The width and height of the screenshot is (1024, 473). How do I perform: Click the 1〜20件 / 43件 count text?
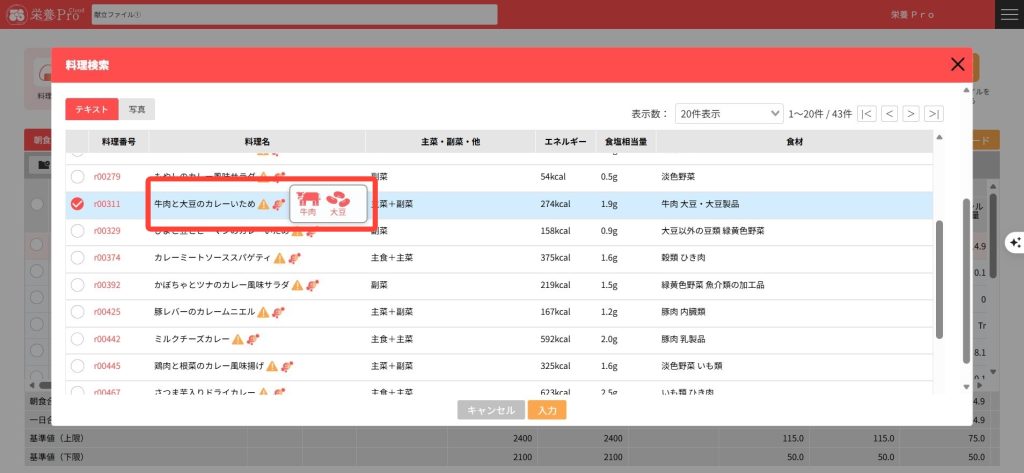(820, 114)
